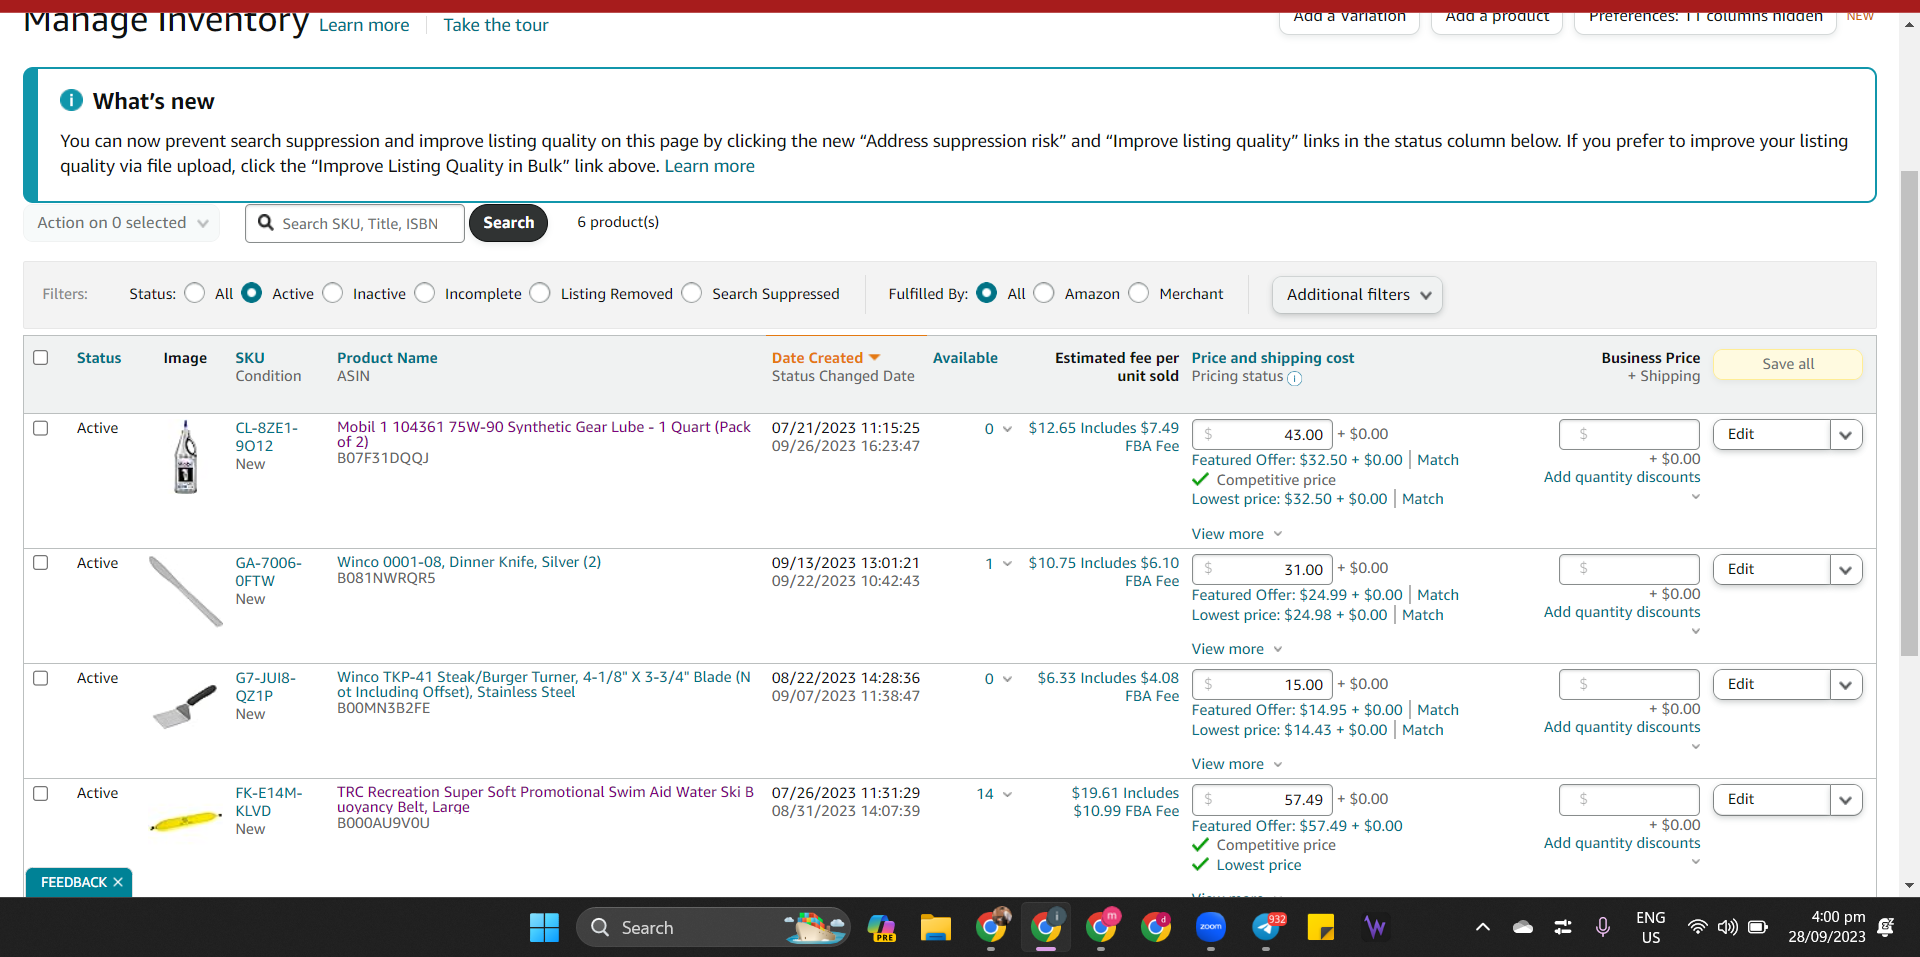
Task: Select the Active status filter
Action: (x=252, y=293)
